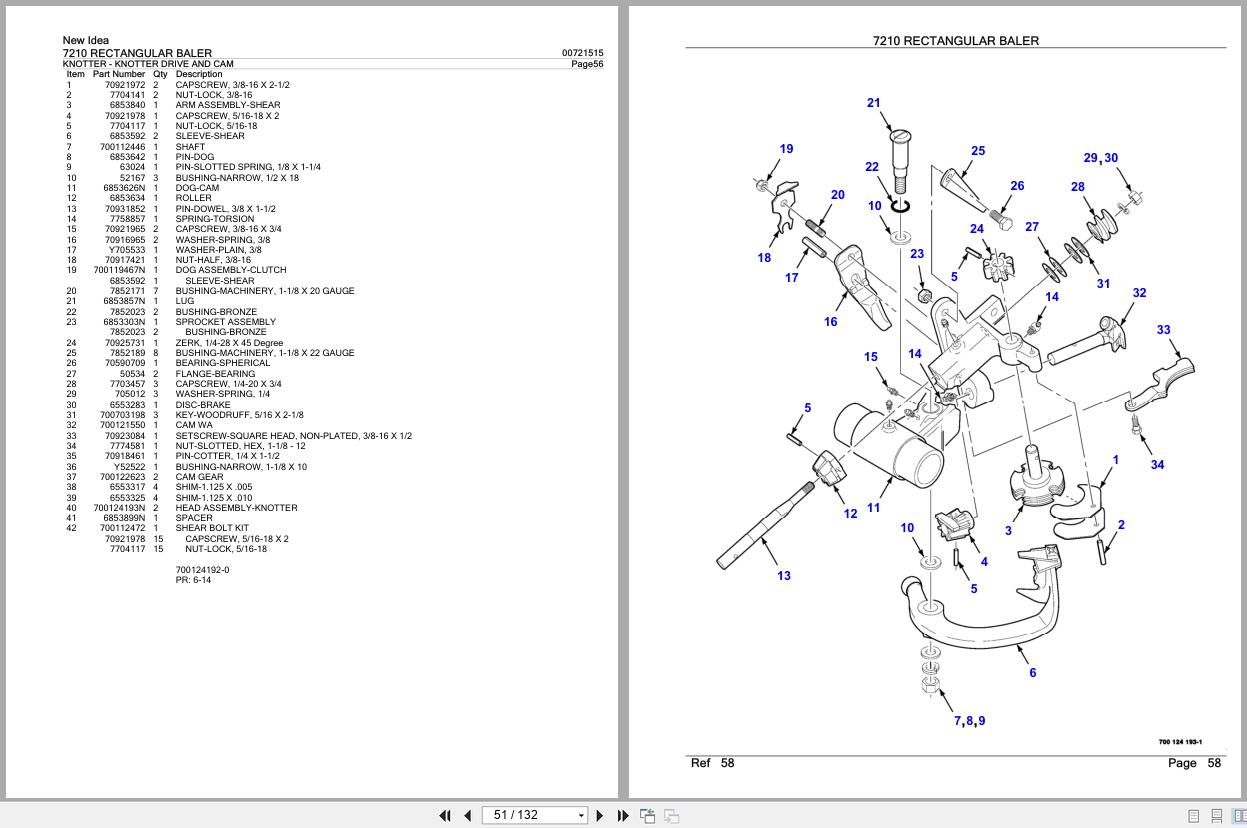Jump to the last page
Viewport: 1247px width, 828px height.
click(623, 816)
